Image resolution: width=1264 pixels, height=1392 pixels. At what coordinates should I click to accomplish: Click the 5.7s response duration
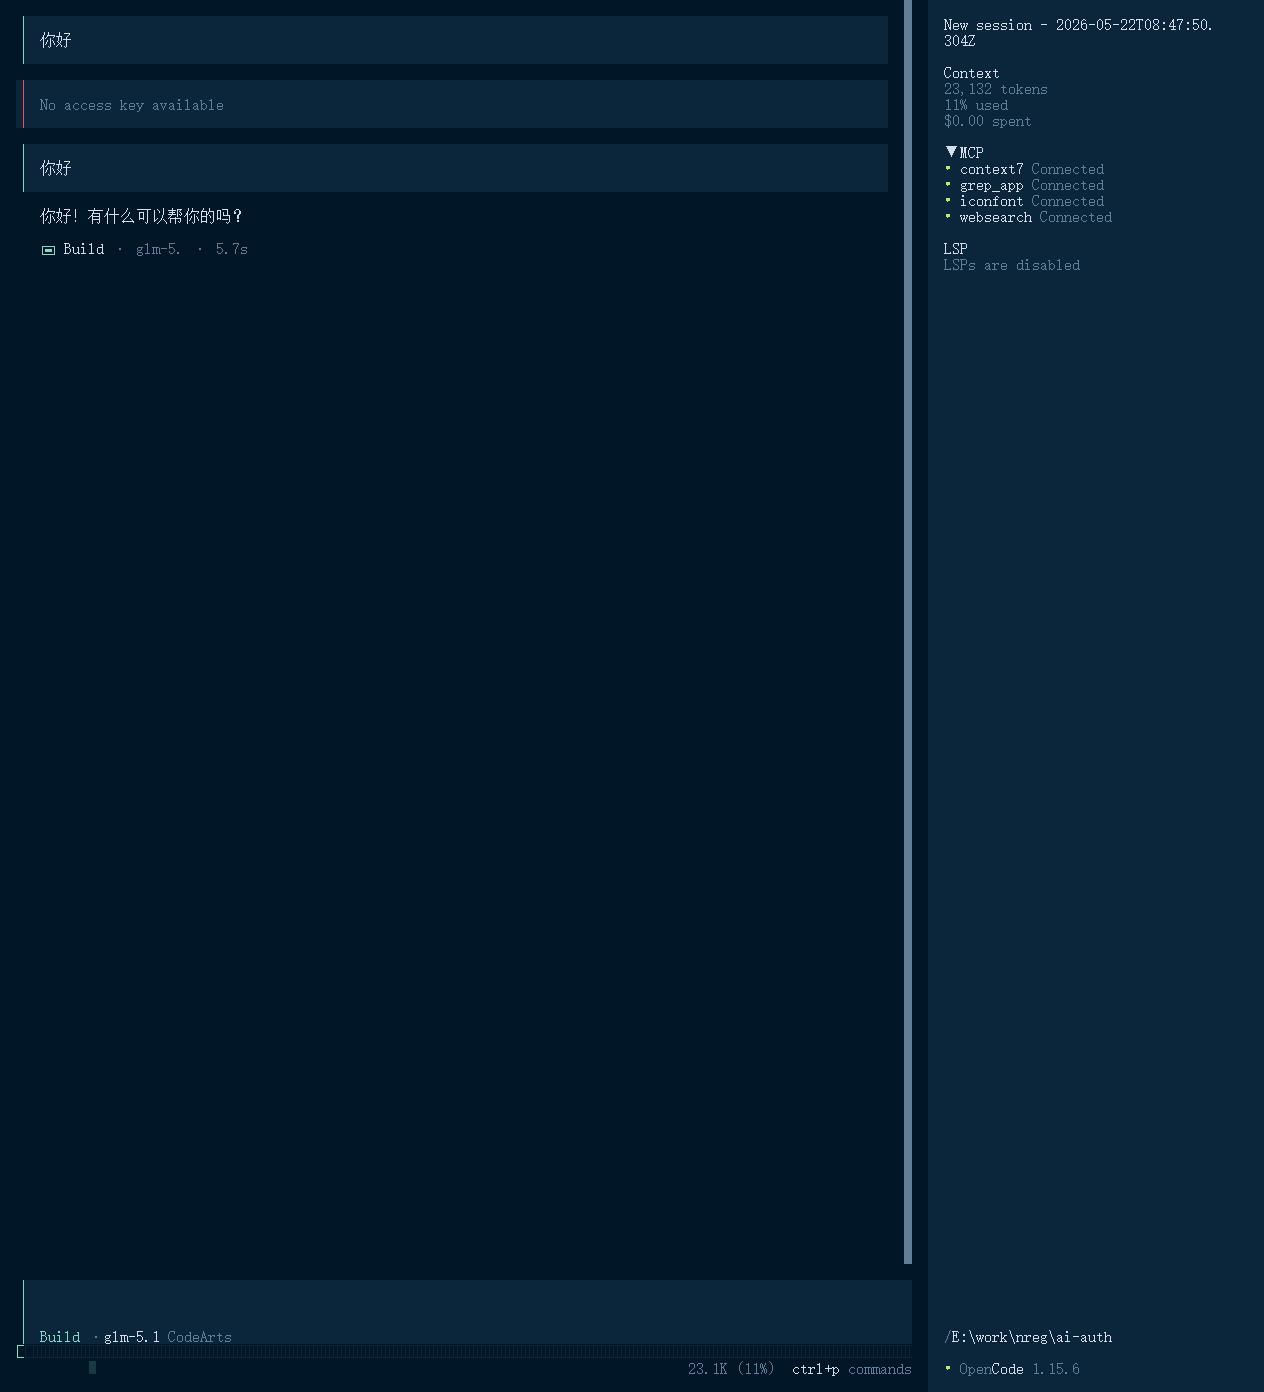coord(232,249)
